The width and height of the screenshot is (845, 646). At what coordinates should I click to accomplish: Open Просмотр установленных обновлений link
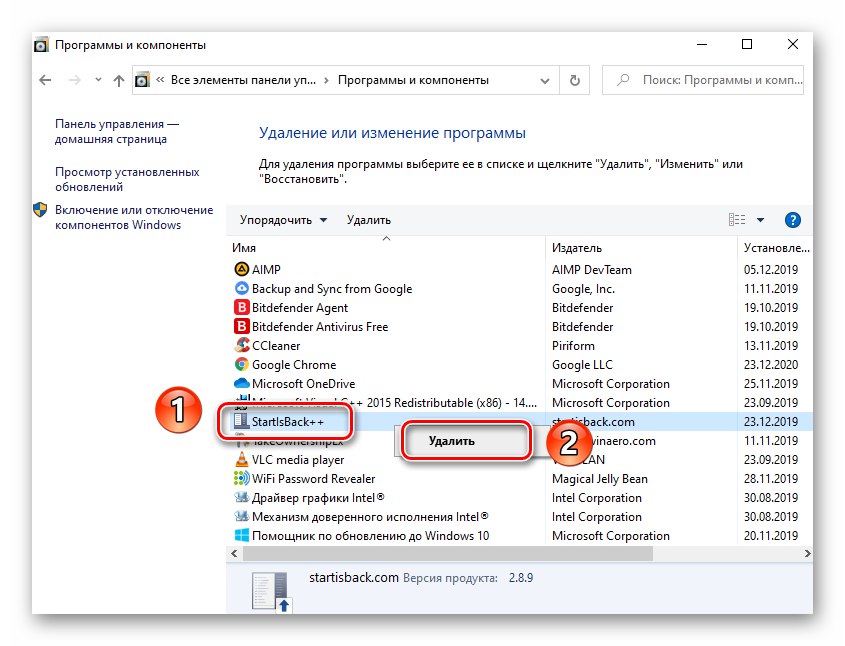point(127,179)
